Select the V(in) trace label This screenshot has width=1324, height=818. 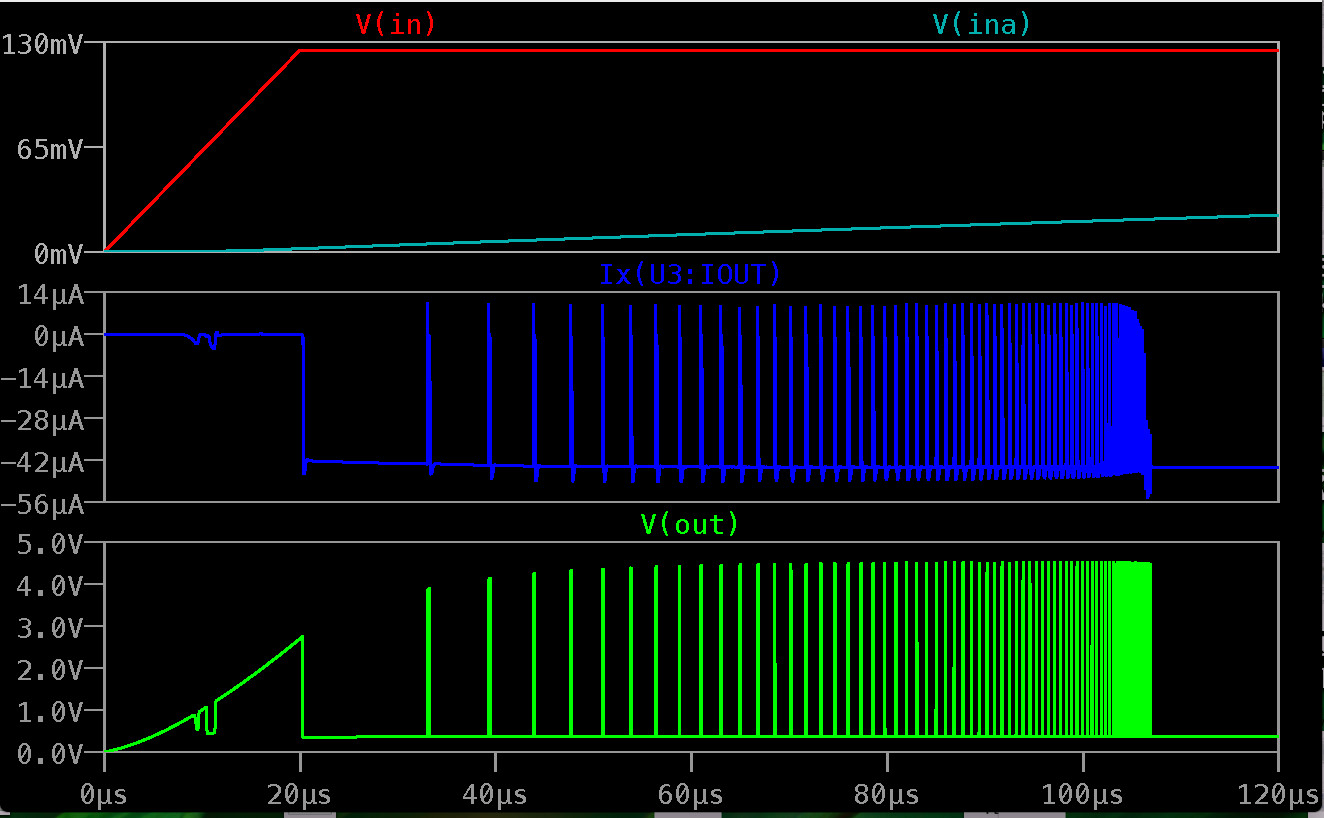point(396,24)
